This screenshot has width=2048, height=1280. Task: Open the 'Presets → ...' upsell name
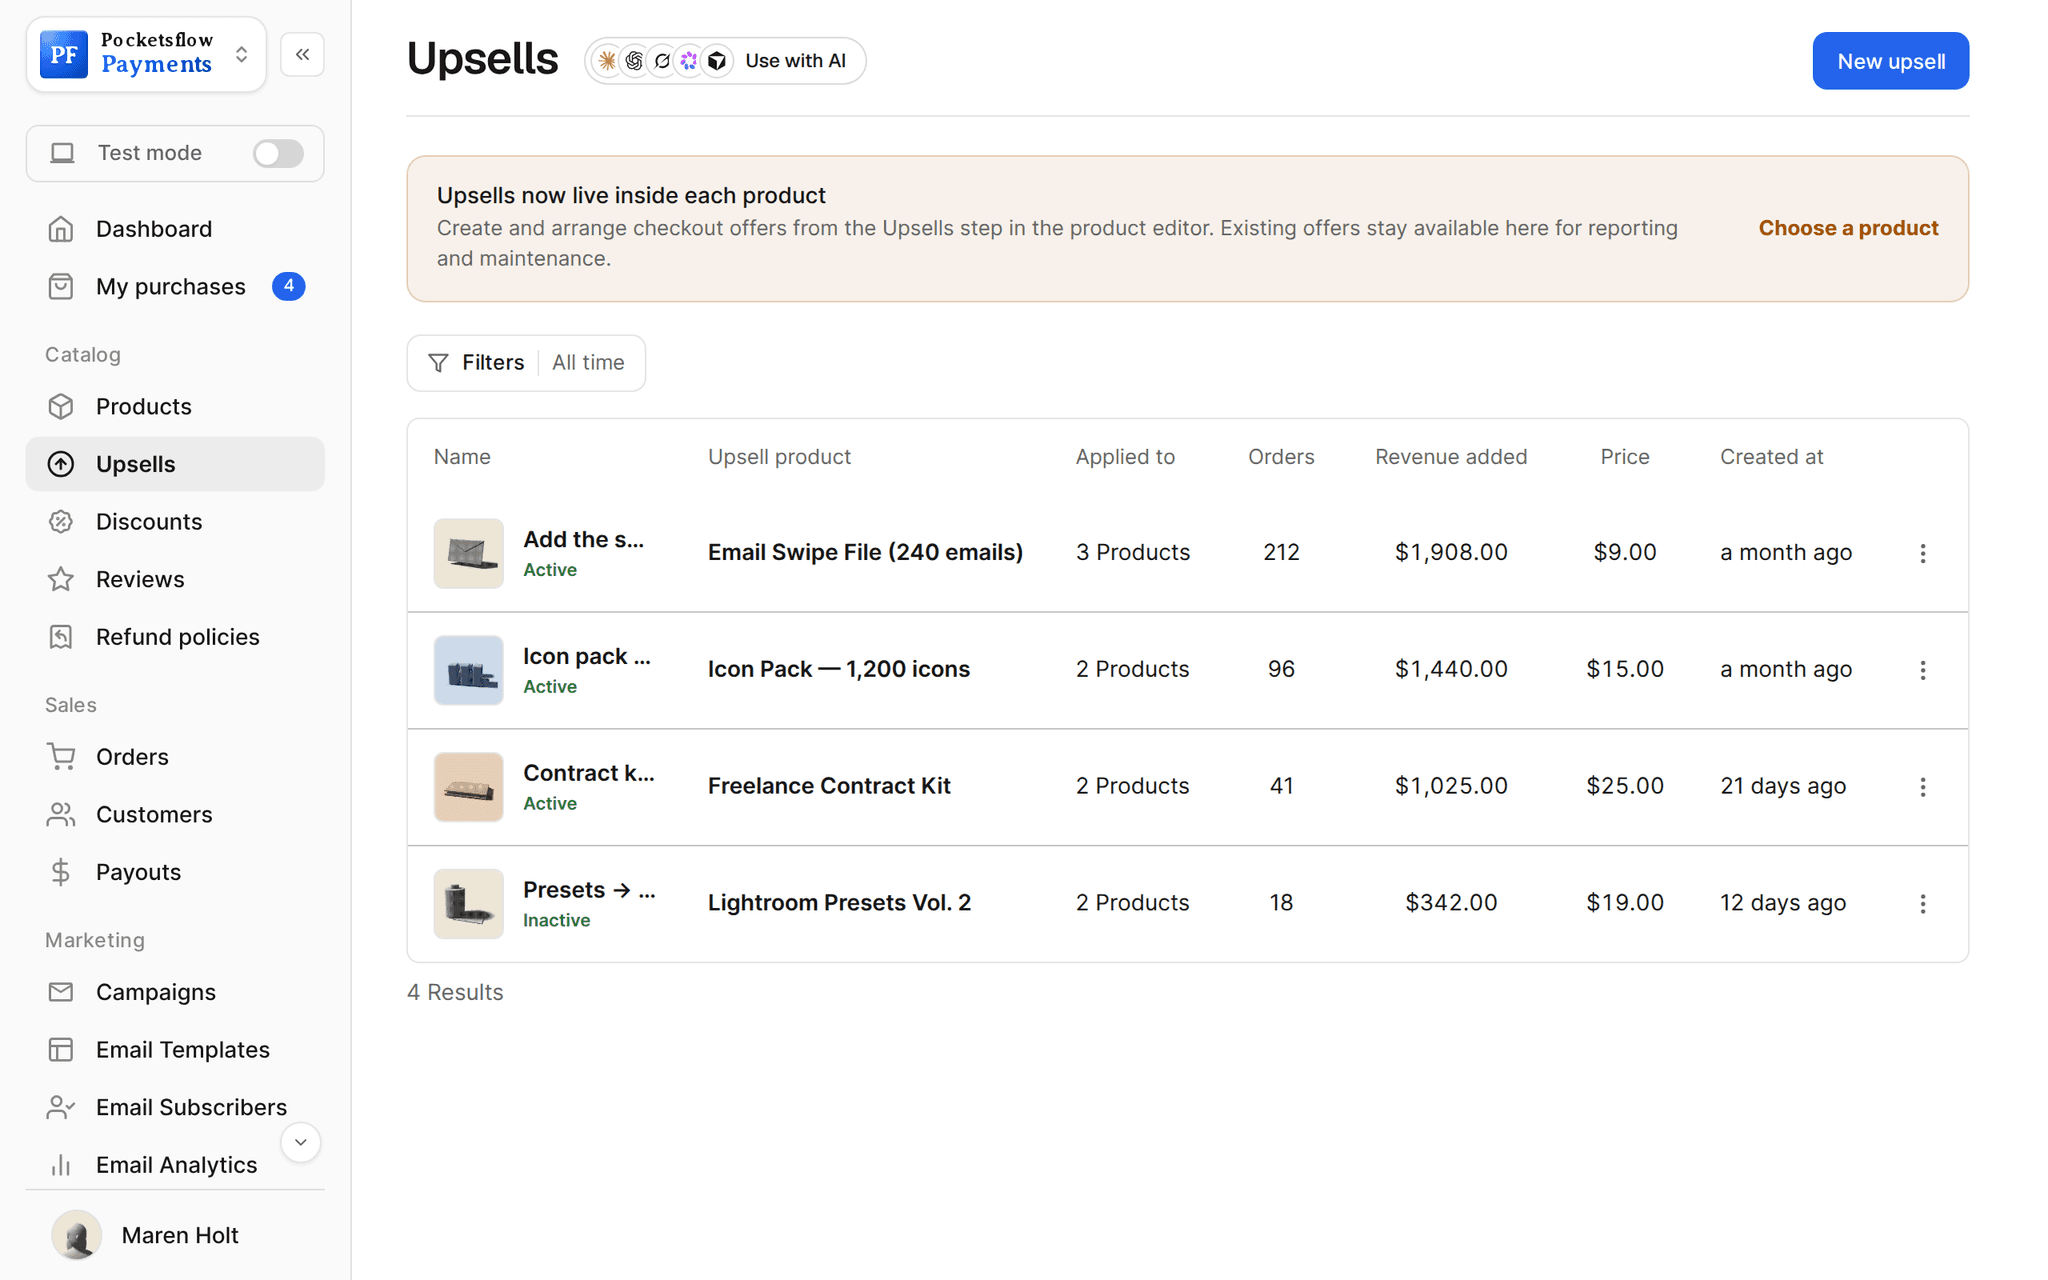coord(589,890)
